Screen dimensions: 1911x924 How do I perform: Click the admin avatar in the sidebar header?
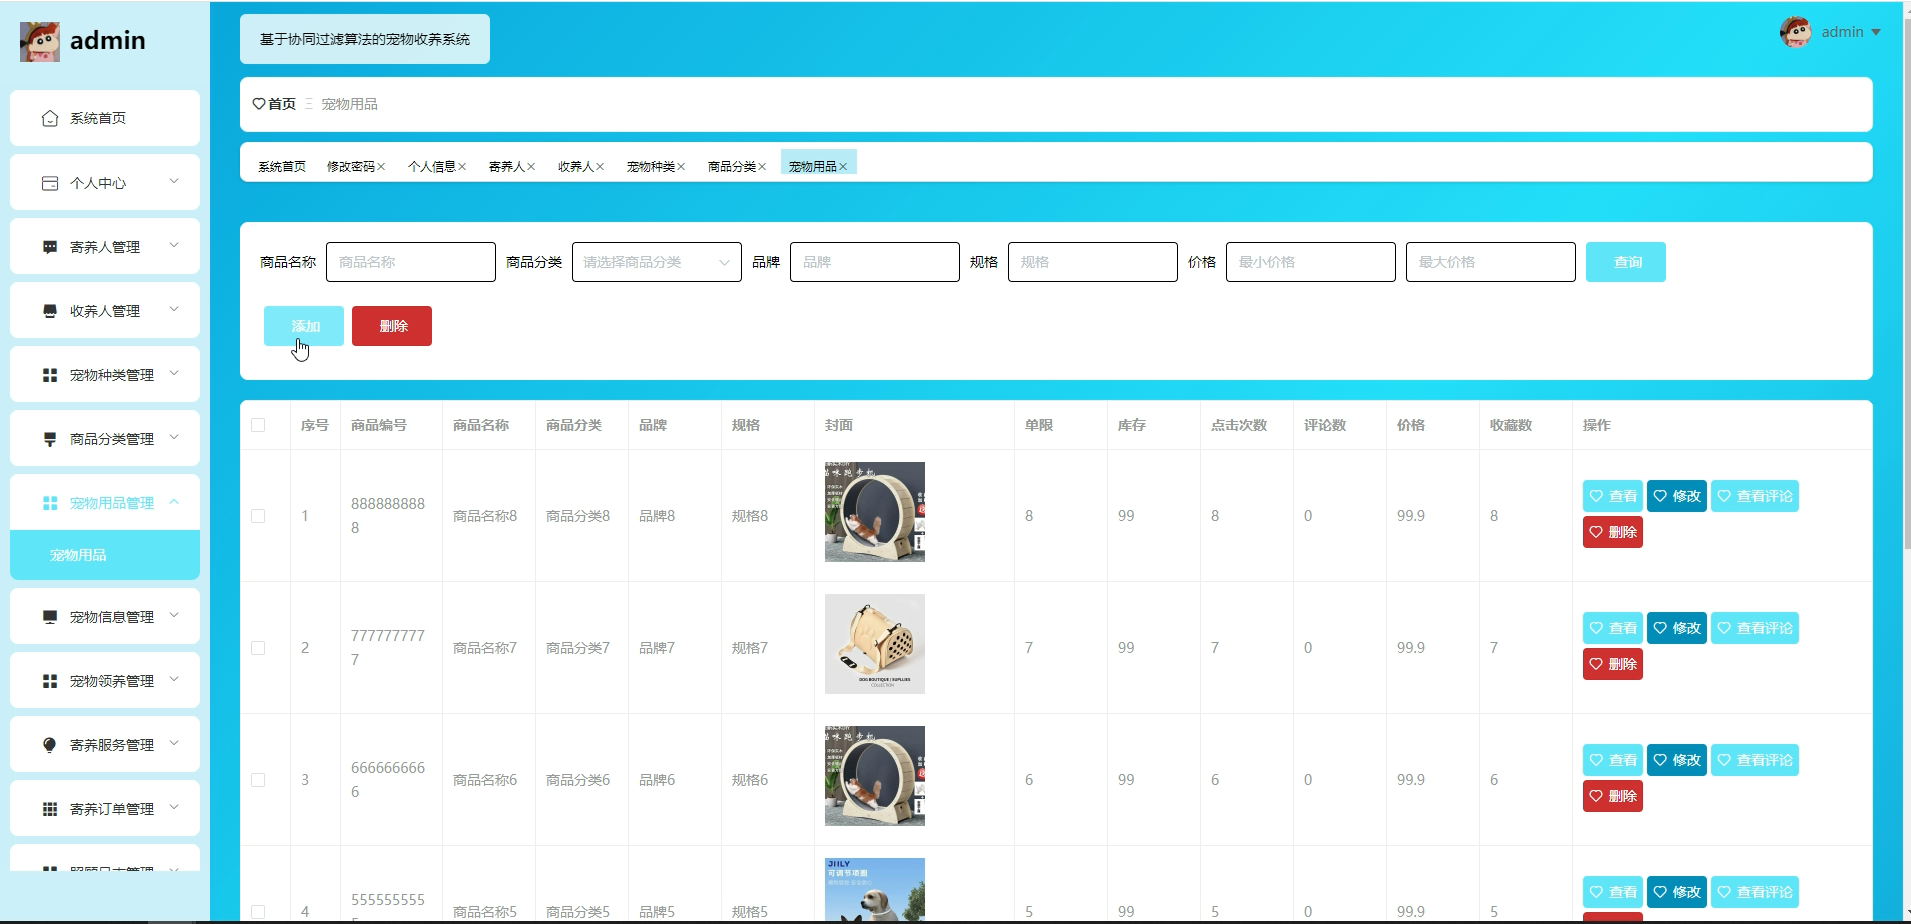click(40, 42)
